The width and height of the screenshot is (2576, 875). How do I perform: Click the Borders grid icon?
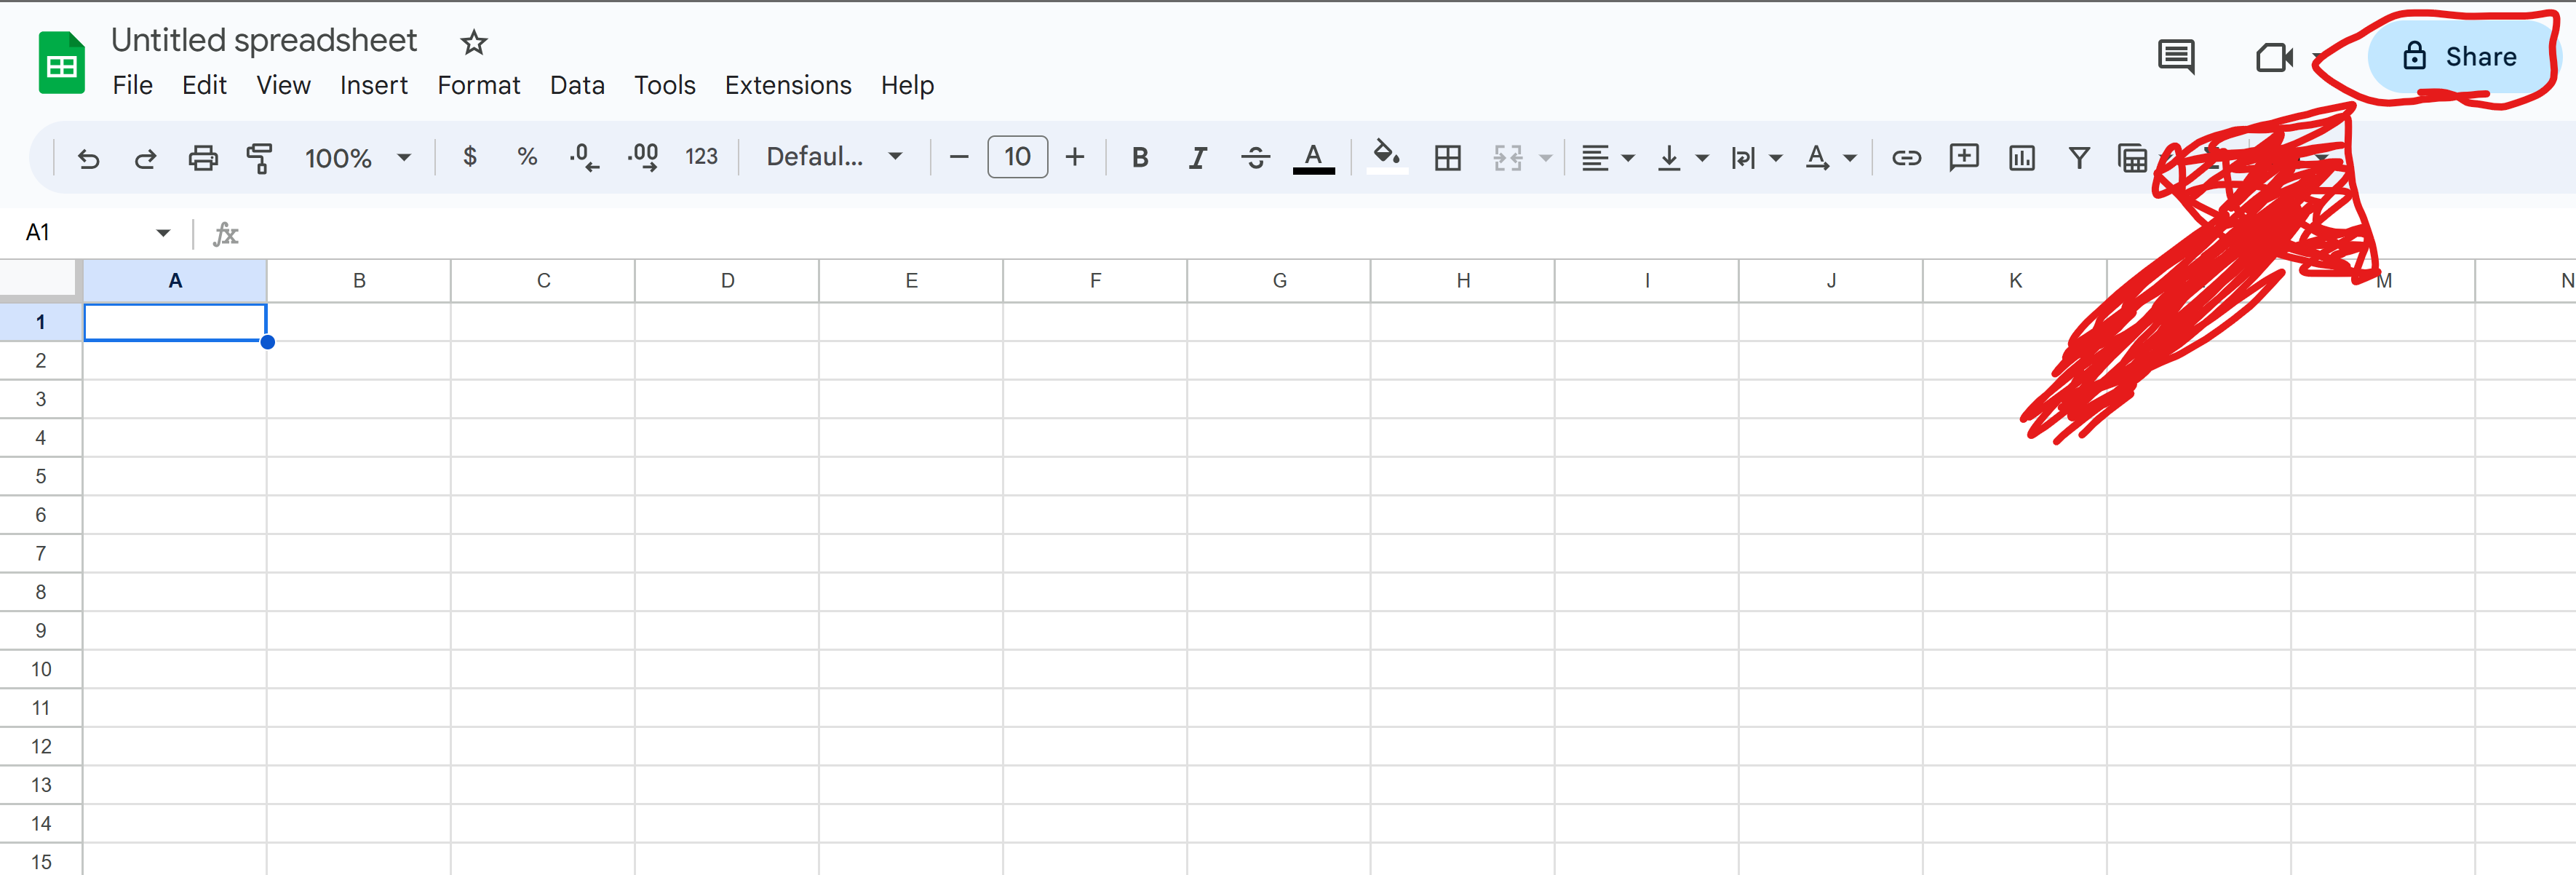1447,158
